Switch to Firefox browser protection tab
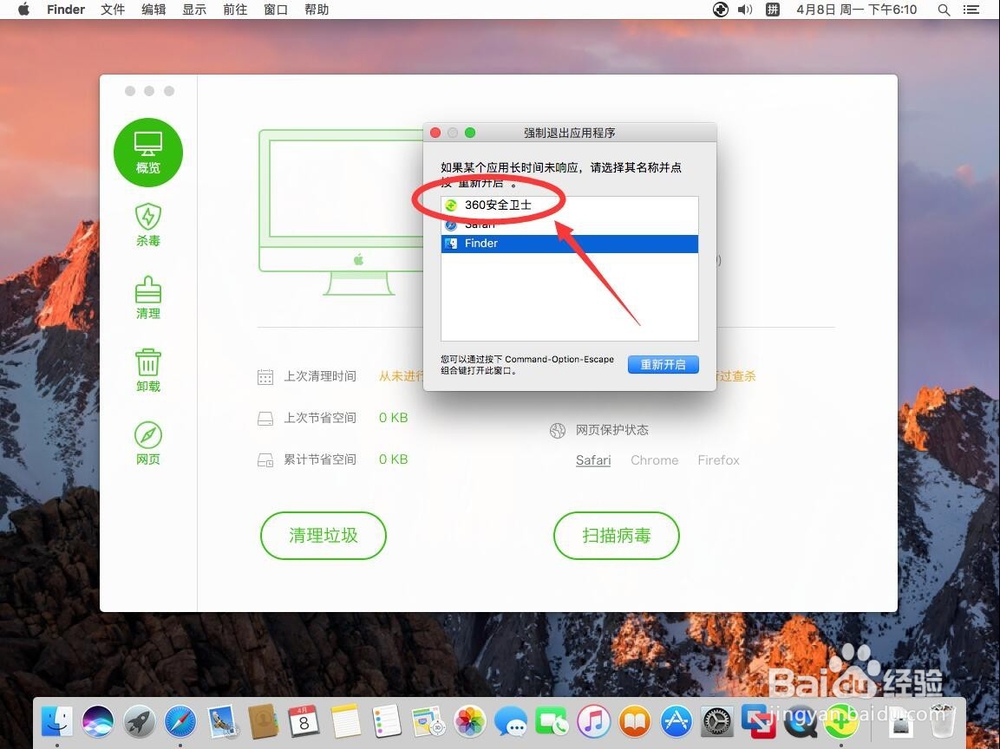Screen dimensions: 1000x749 tap(719, 460)
